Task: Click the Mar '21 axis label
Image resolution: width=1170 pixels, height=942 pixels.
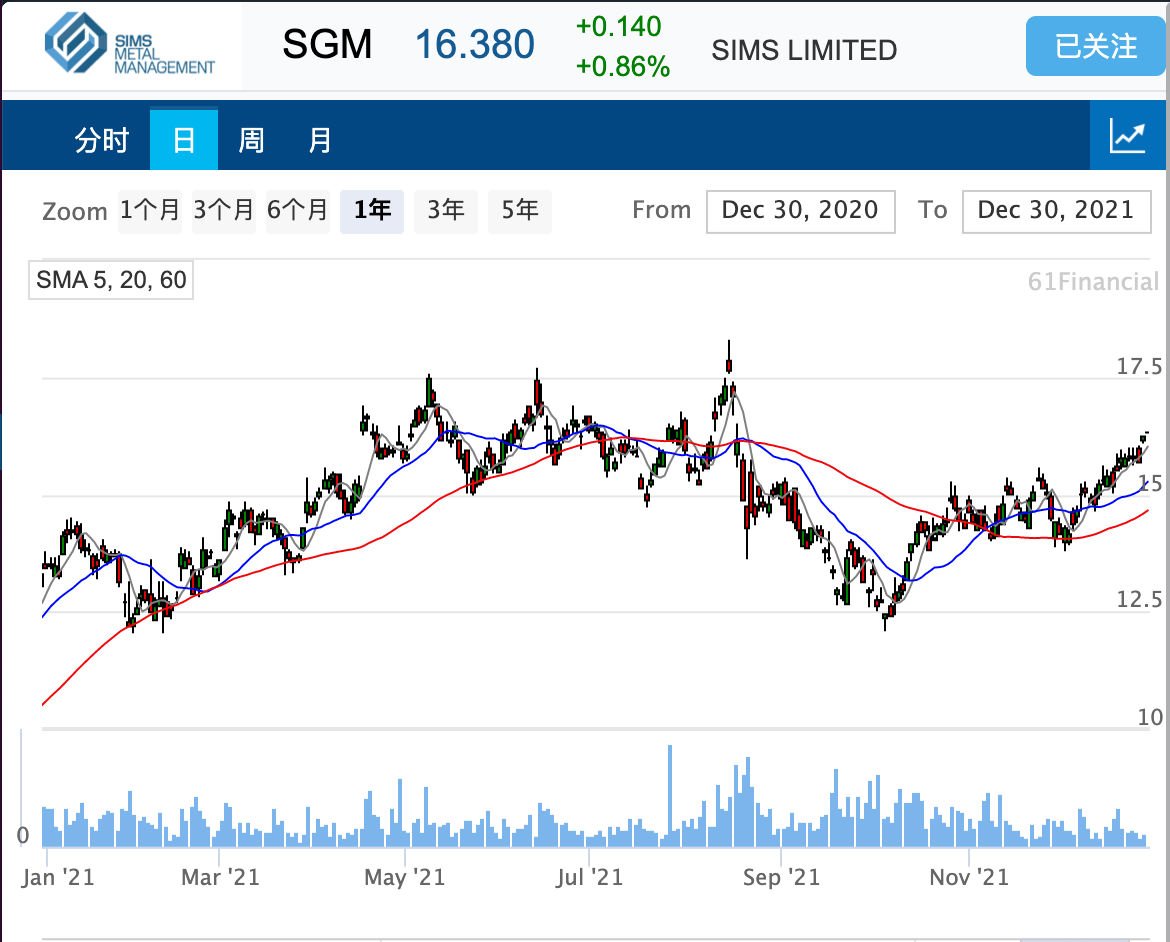Action: (220, 877)
